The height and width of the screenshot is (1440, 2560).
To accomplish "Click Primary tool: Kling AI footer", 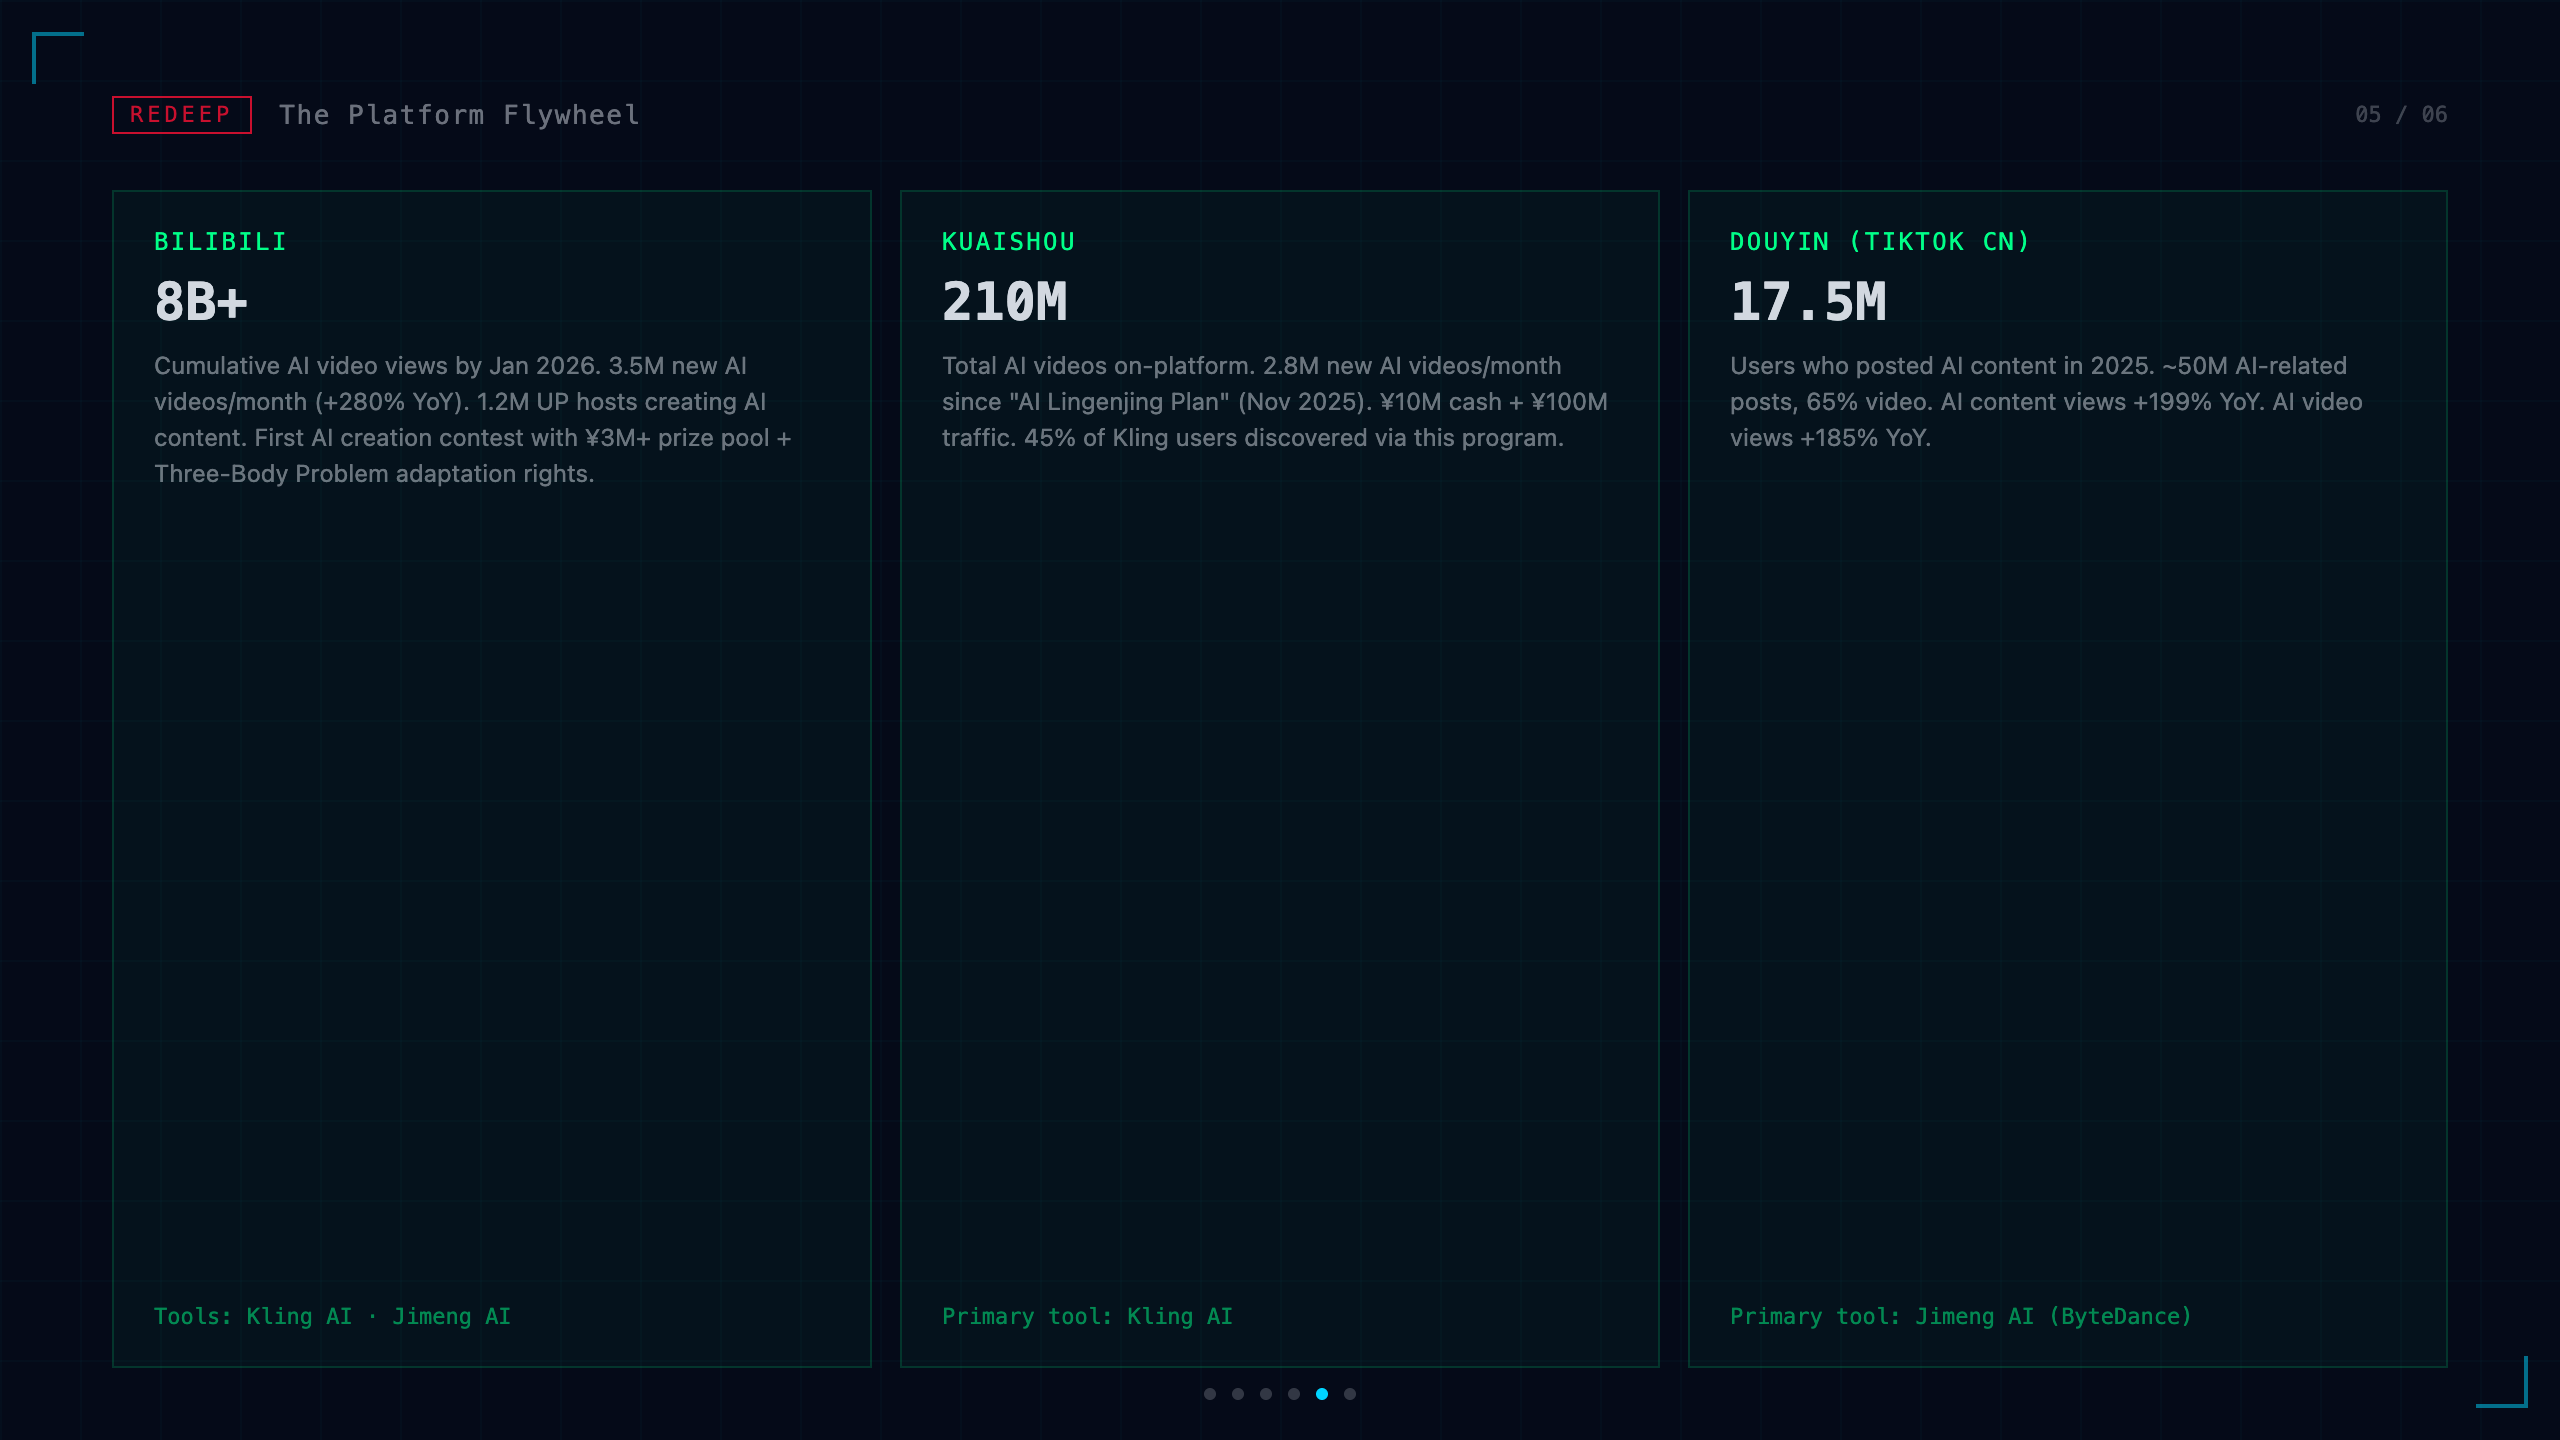I will click(x=1087, y=1316).
